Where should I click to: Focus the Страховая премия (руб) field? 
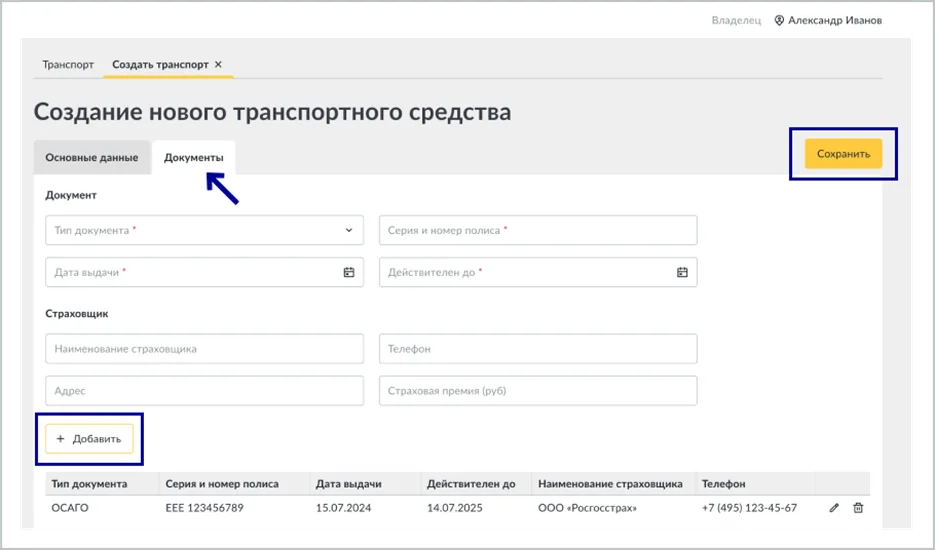click(538, 391)
